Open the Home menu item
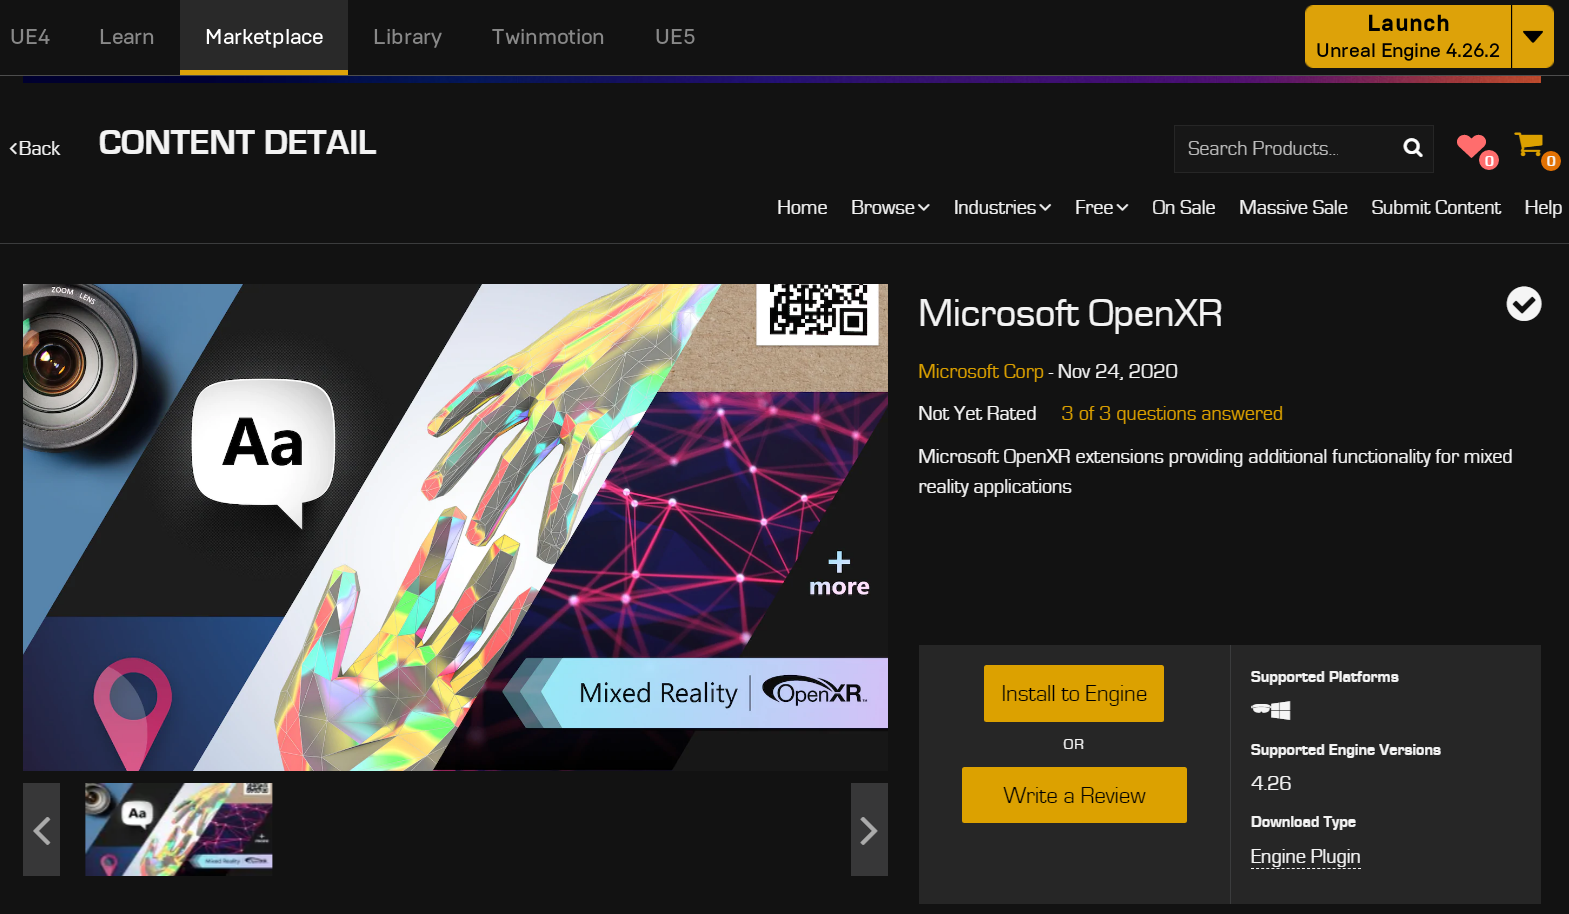Image resolution: width=1569 pixels, height=914 pixels. 802,208
